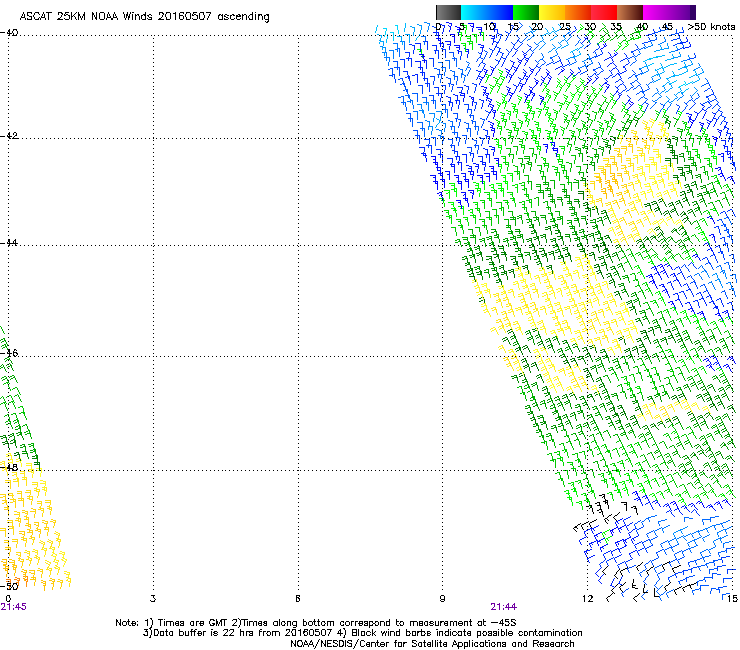Click the longitude 3 axis label
740x650 pixels.
pos(153,599)
